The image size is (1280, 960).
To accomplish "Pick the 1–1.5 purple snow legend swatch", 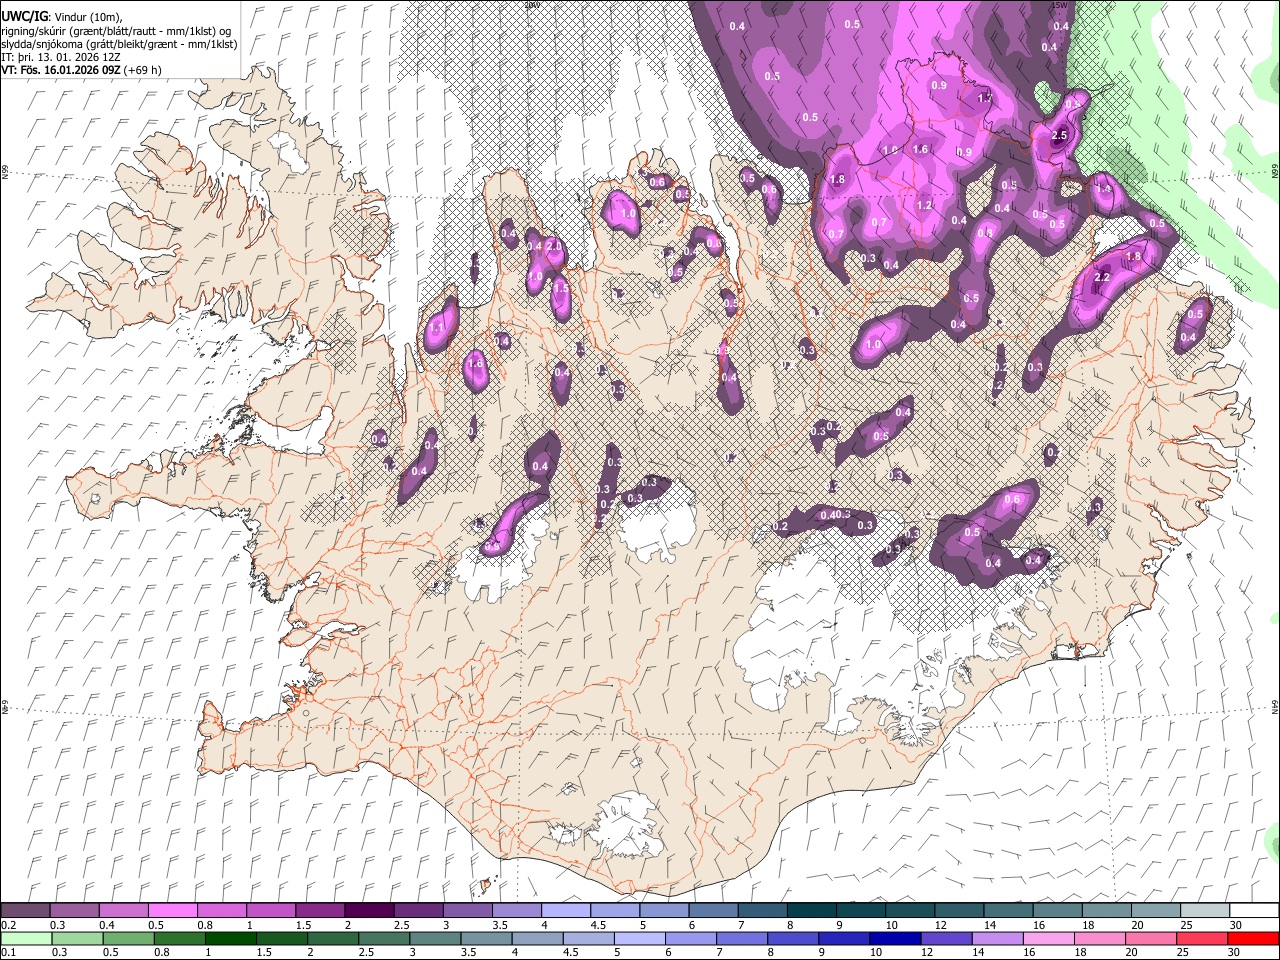I will tap(271, 910).
